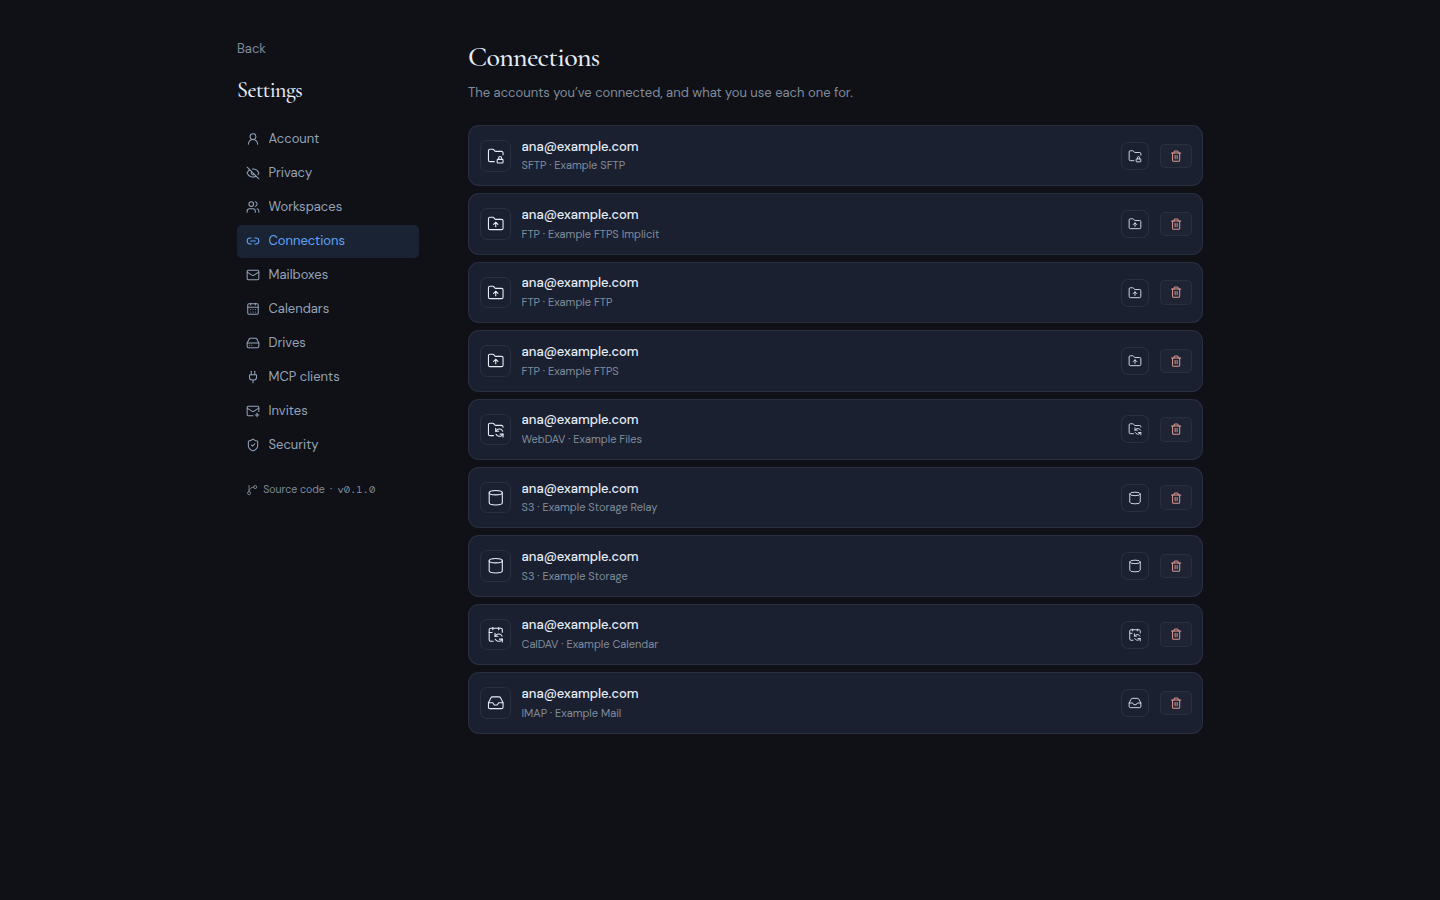1440x900 pixels.
Task: Click the 'S3 · Example Storage Relay' label
Action: (x=589, y=507)
